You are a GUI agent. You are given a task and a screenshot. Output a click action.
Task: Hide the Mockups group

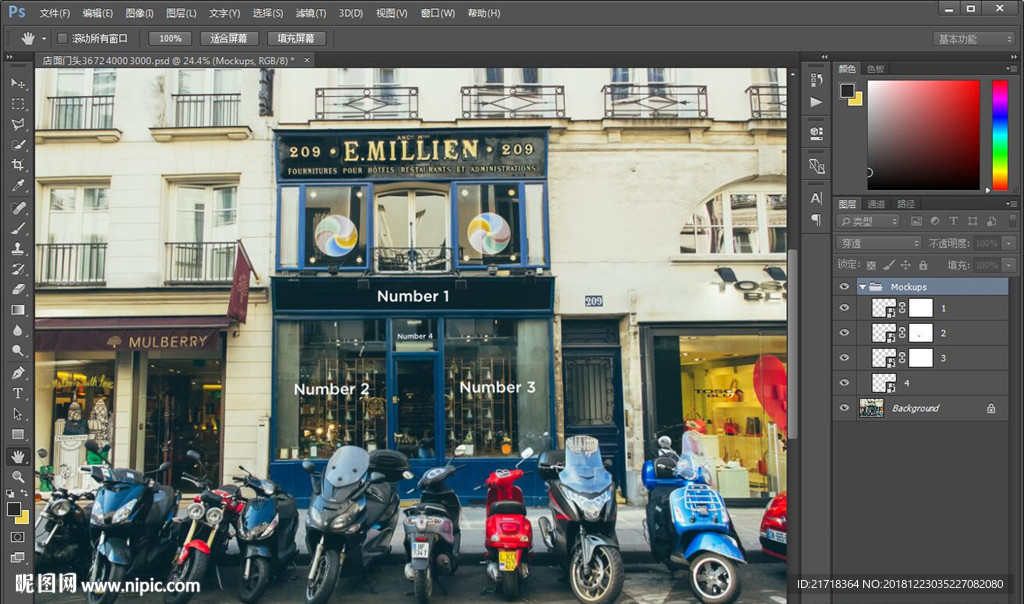tap(844, 287)
